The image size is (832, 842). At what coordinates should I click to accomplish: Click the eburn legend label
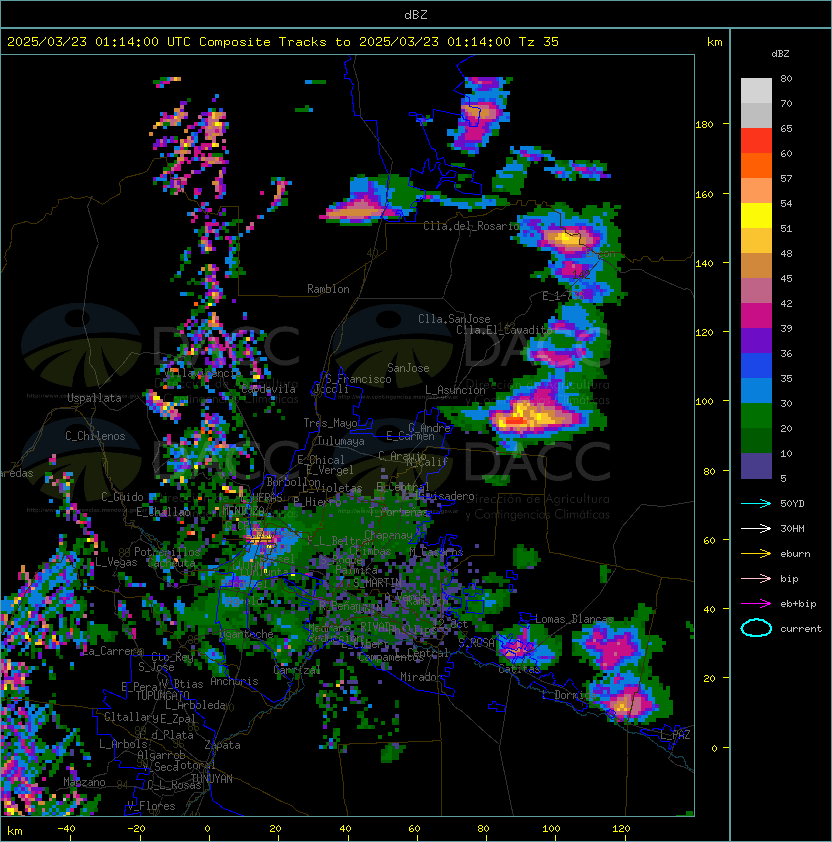(795, 554)
